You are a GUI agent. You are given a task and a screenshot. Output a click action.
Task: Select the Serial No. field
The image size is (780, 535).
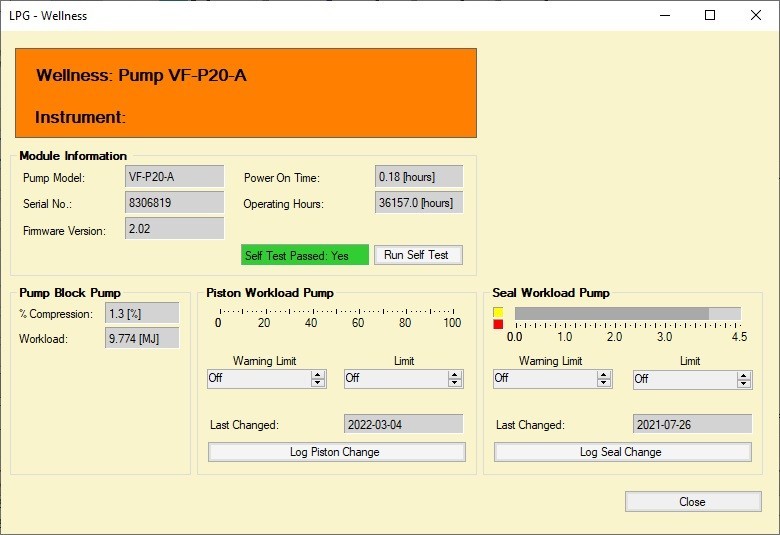click(174, 203)
